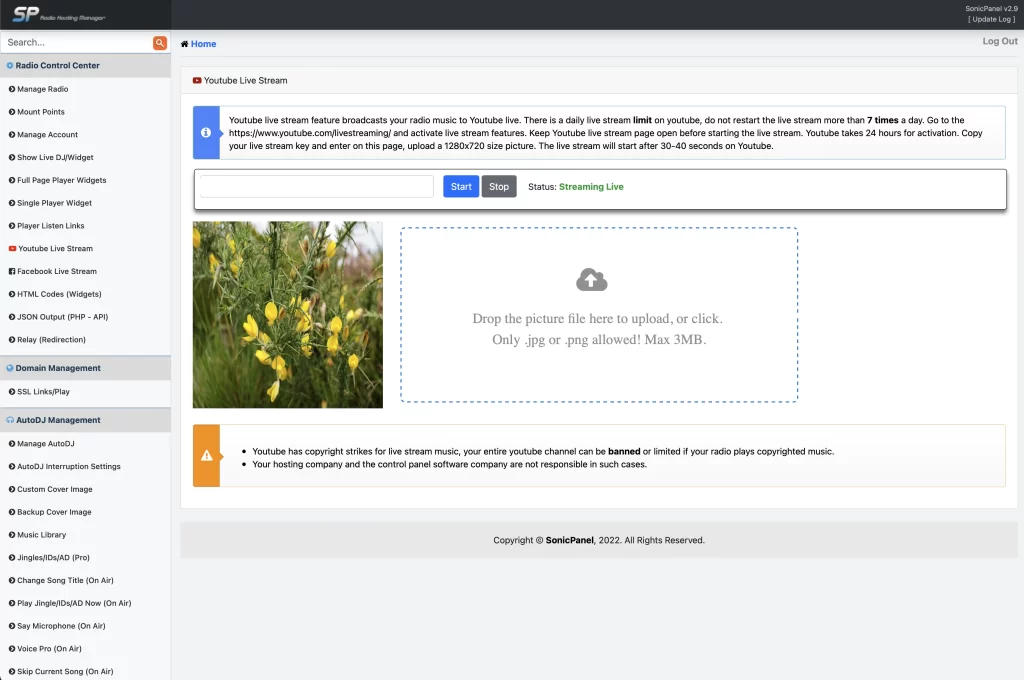Click the arrow icon beside Mount Points
Viewport: 1024px width, 680px height.
(x=12, y=112)
